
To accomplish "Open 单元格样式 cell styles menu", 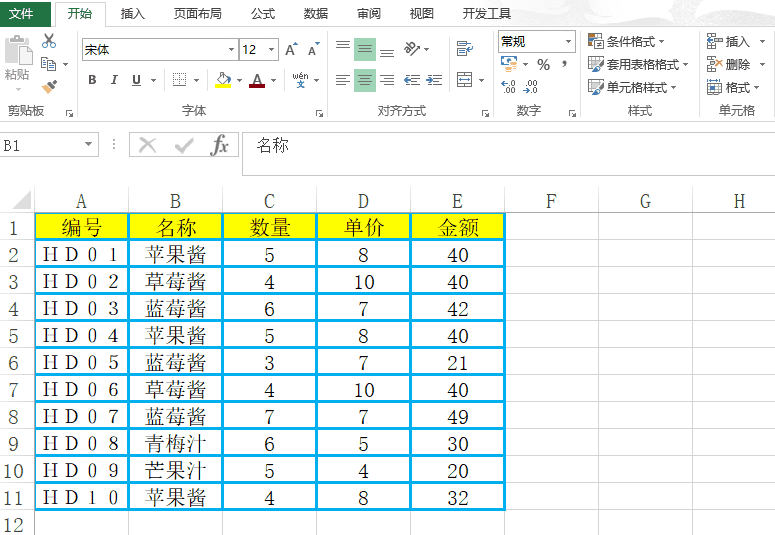I will (x=632, y=88).
